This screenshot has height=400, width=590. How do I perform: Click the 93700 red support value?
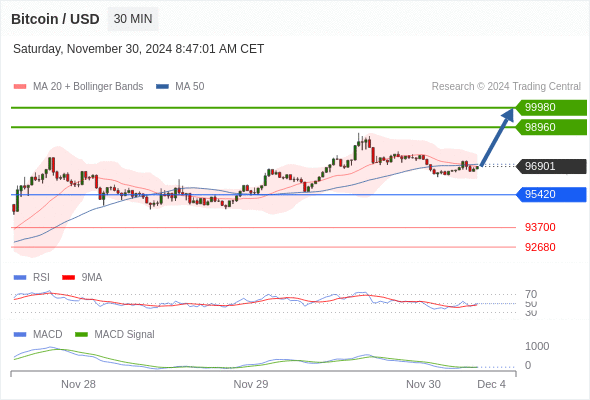pos(540,227)
